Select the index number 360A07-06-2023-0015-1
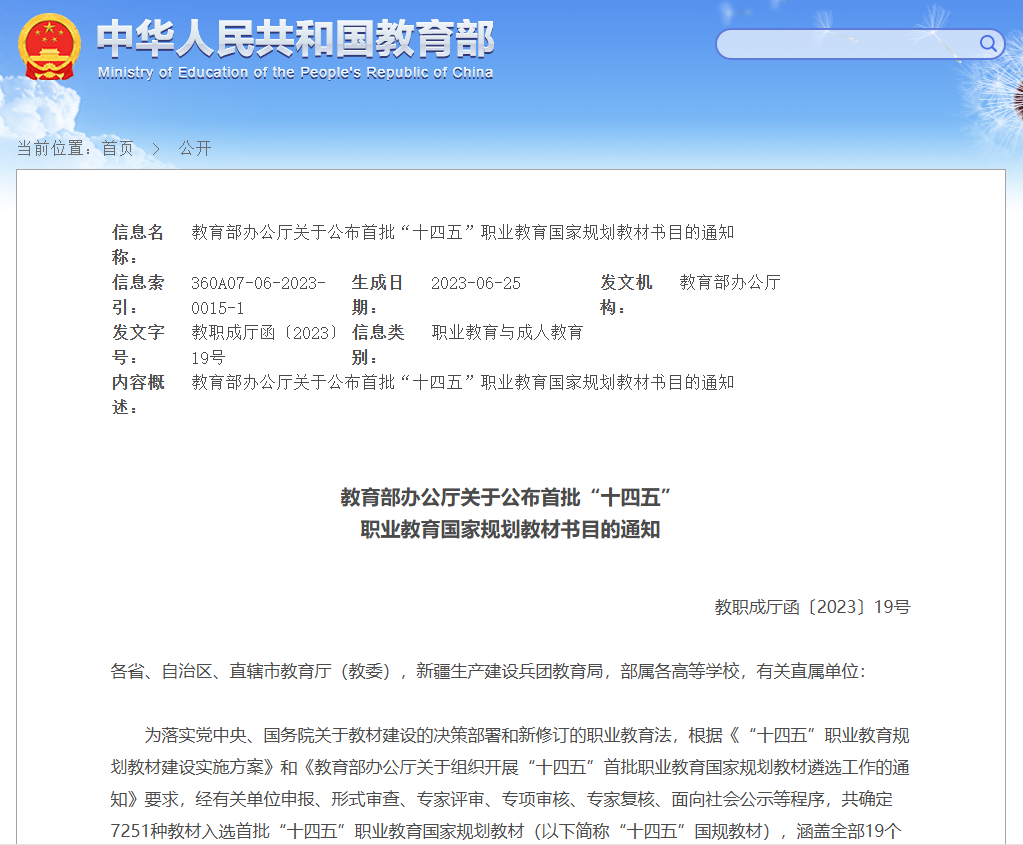The image size is (1023, 845). (x=258, y=295)
